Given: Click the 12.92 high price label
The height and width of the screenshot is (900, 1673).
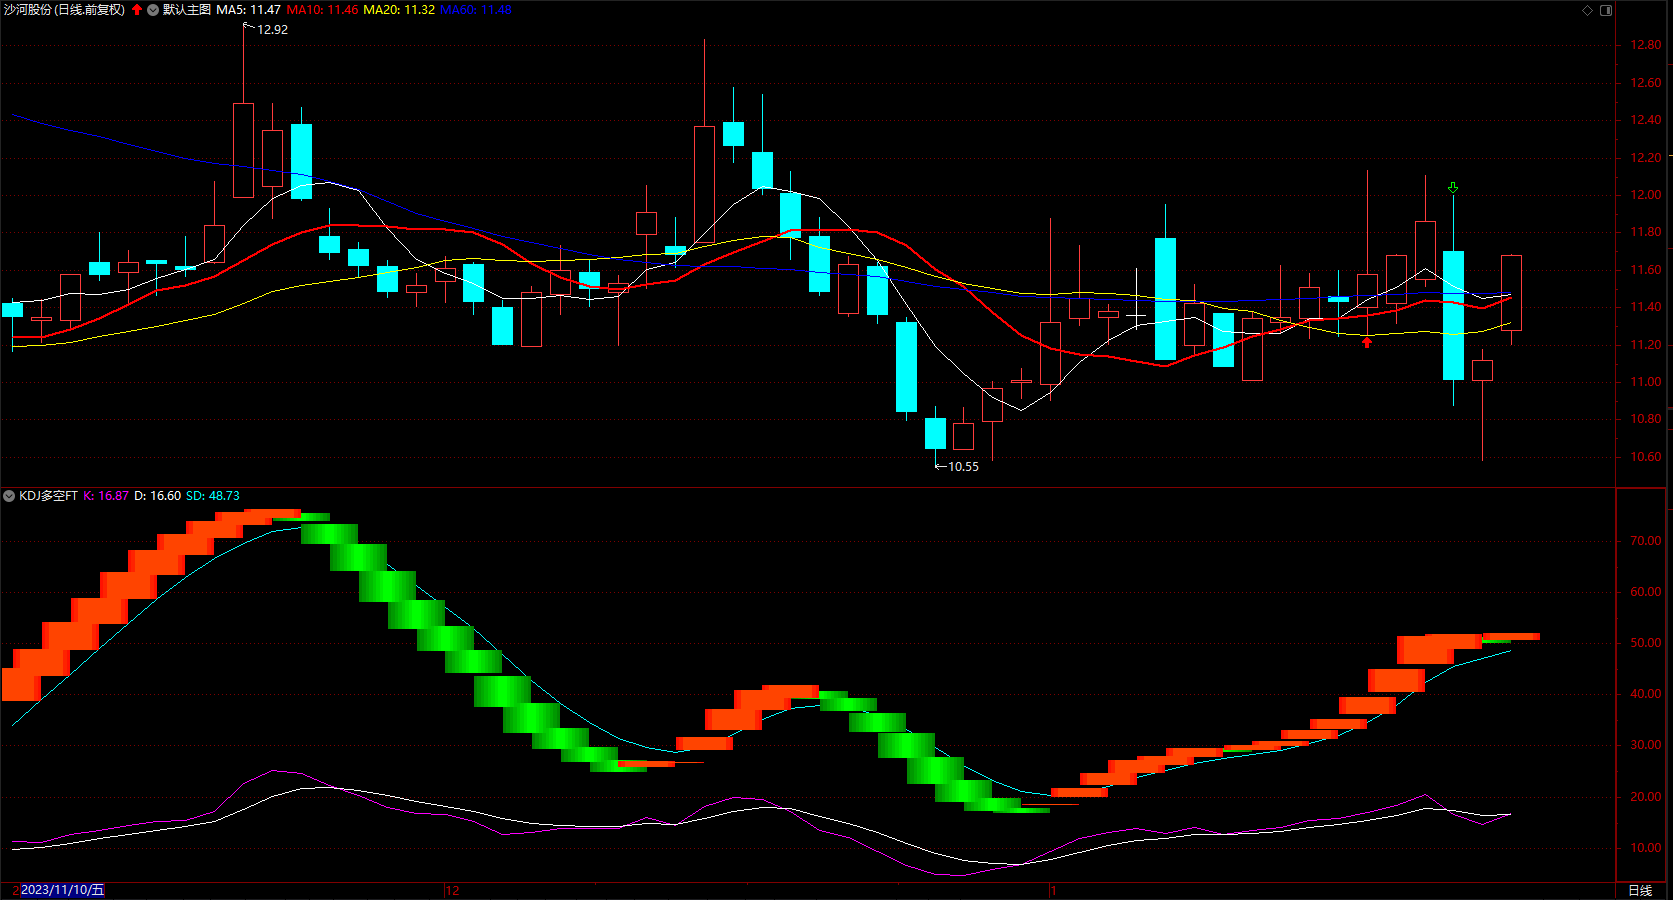Looking at the screenshot, I should pos(272,30).
